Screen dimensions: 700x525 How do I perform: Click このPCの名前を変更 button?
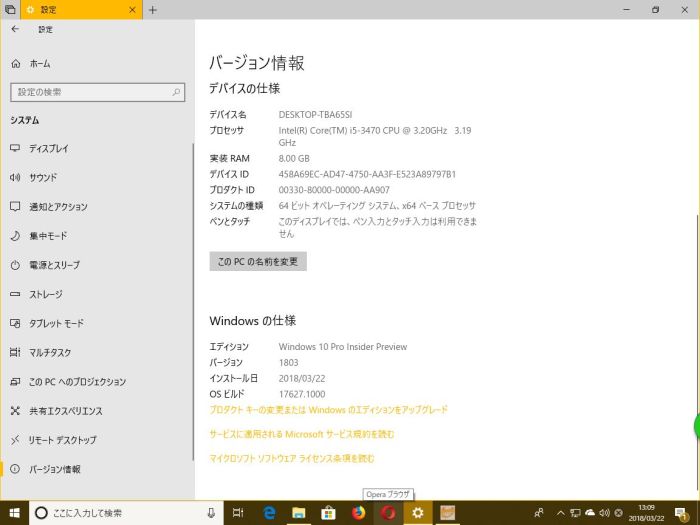pyautogui.click(x=258, y=261)
